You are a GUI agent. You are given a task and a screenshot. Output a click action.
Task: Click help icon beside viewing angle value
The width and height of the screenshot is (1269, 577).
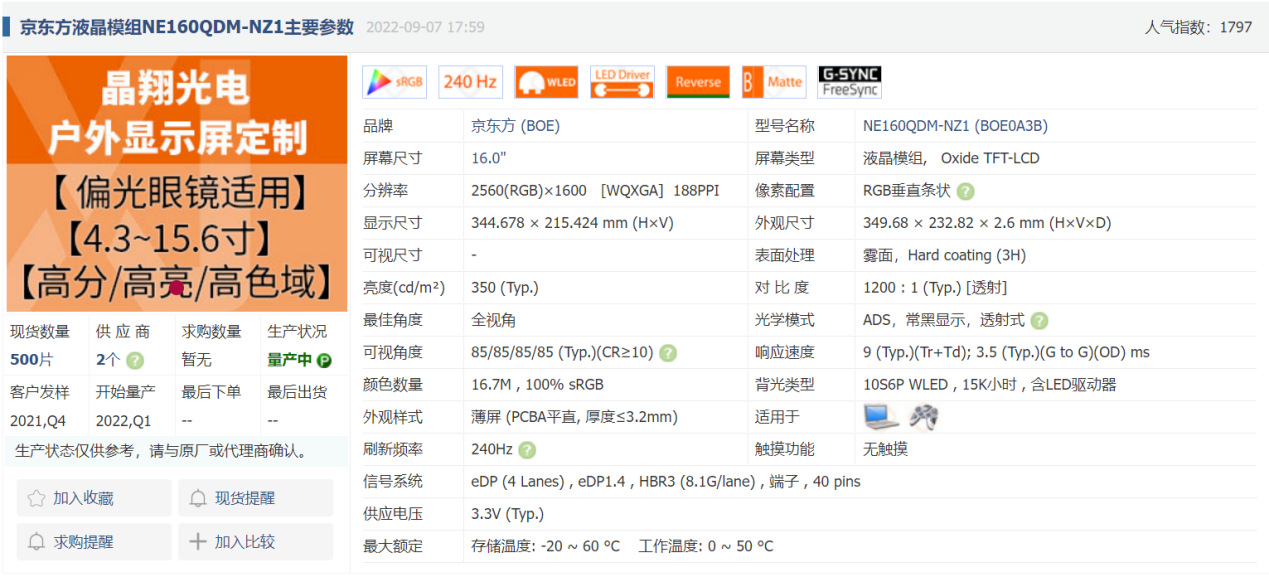[x=668, y=353]
